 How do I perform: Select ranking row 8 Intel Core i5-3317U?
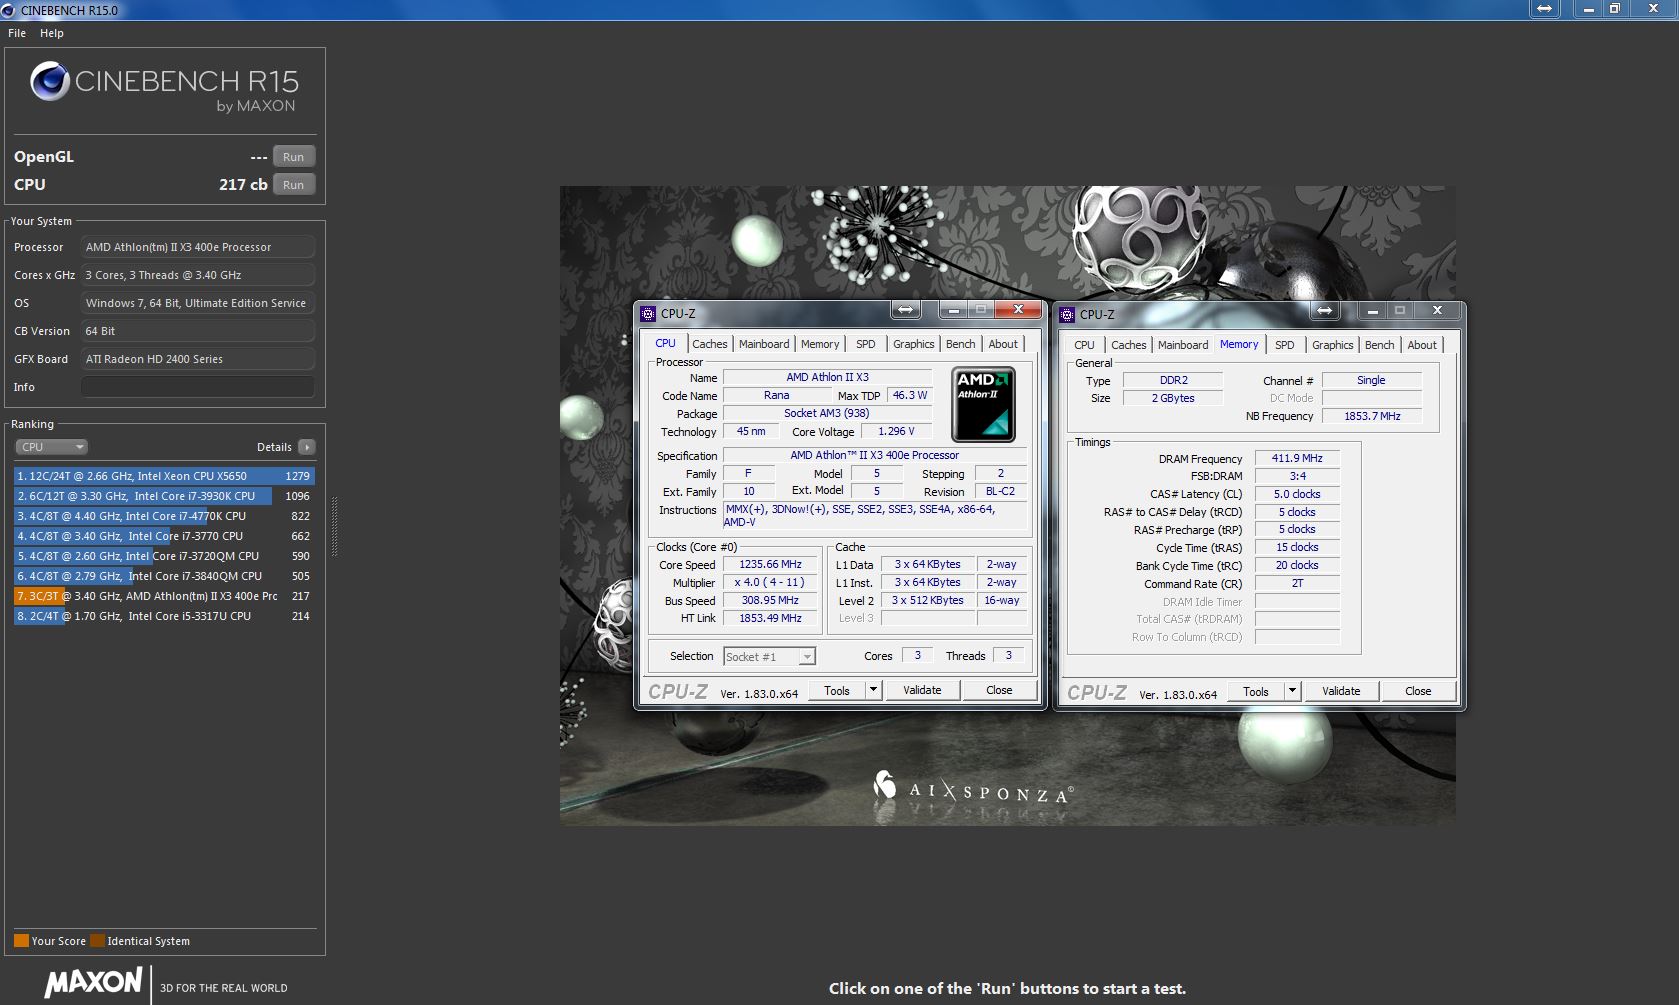(164, 616)
